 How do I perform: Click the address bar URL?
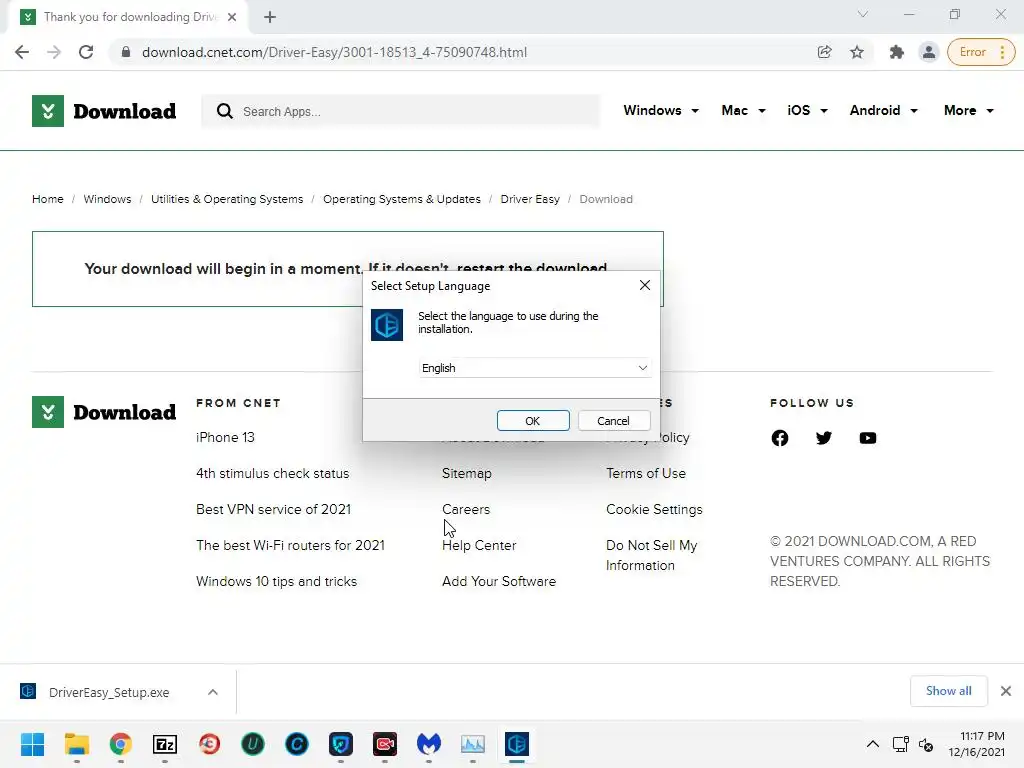pyautogui.click(x=334, y=52)
